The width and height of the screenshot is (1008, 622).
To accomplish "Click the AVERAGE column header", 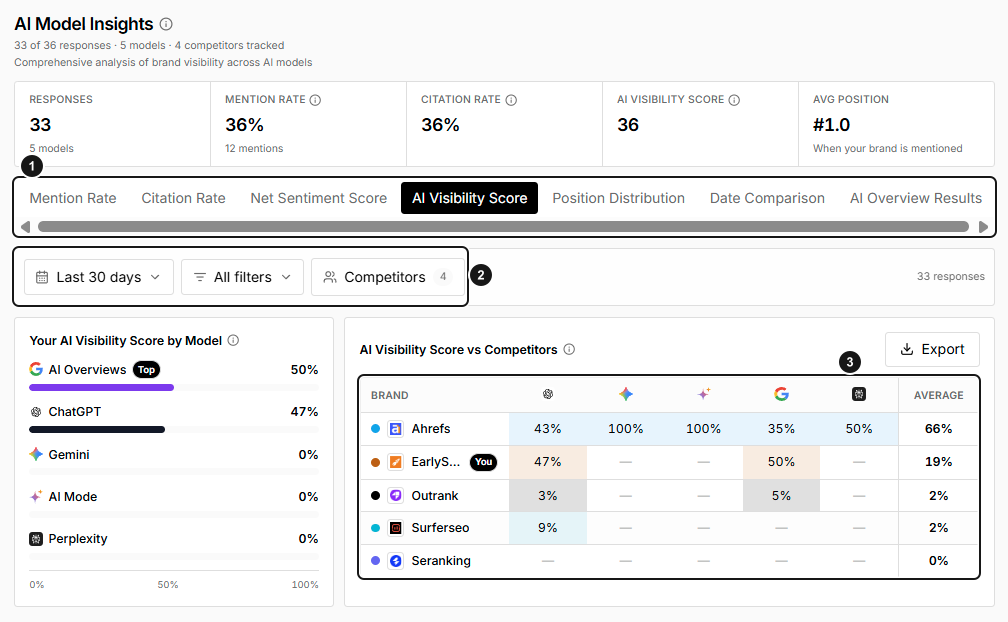I will tap(939, 395).
